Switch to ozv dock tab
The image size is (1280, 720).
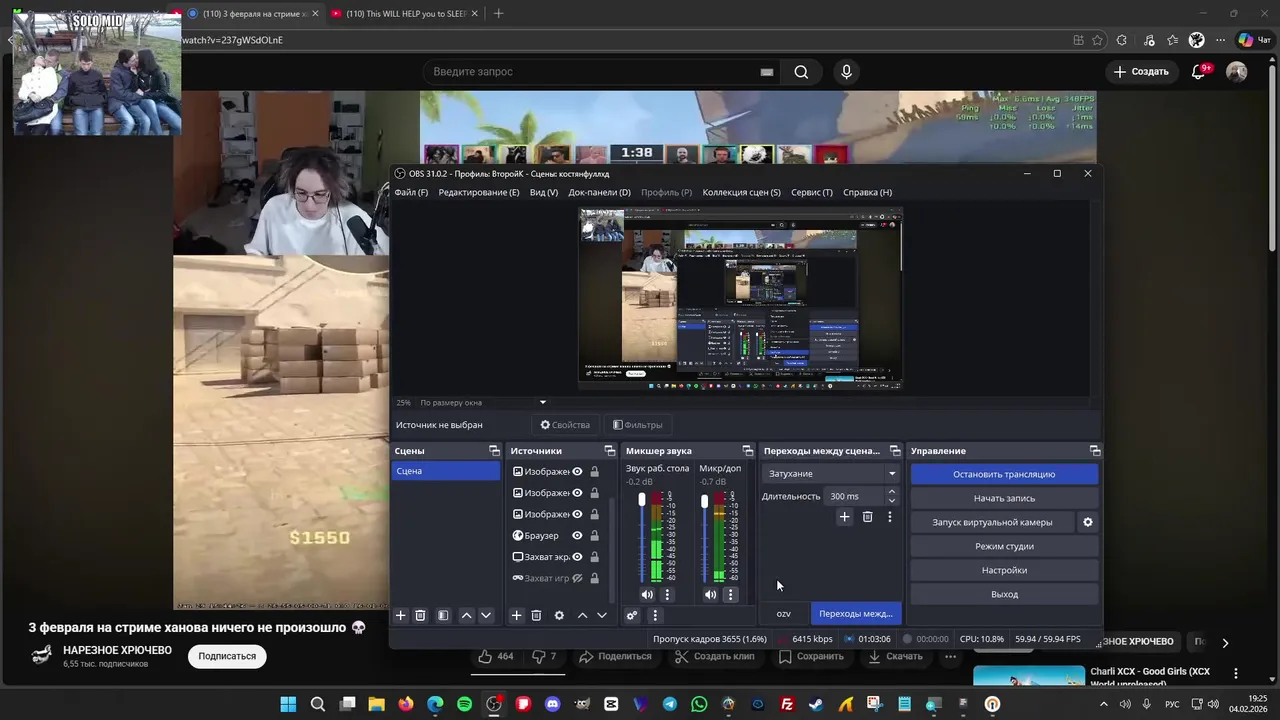pos(783,613)
